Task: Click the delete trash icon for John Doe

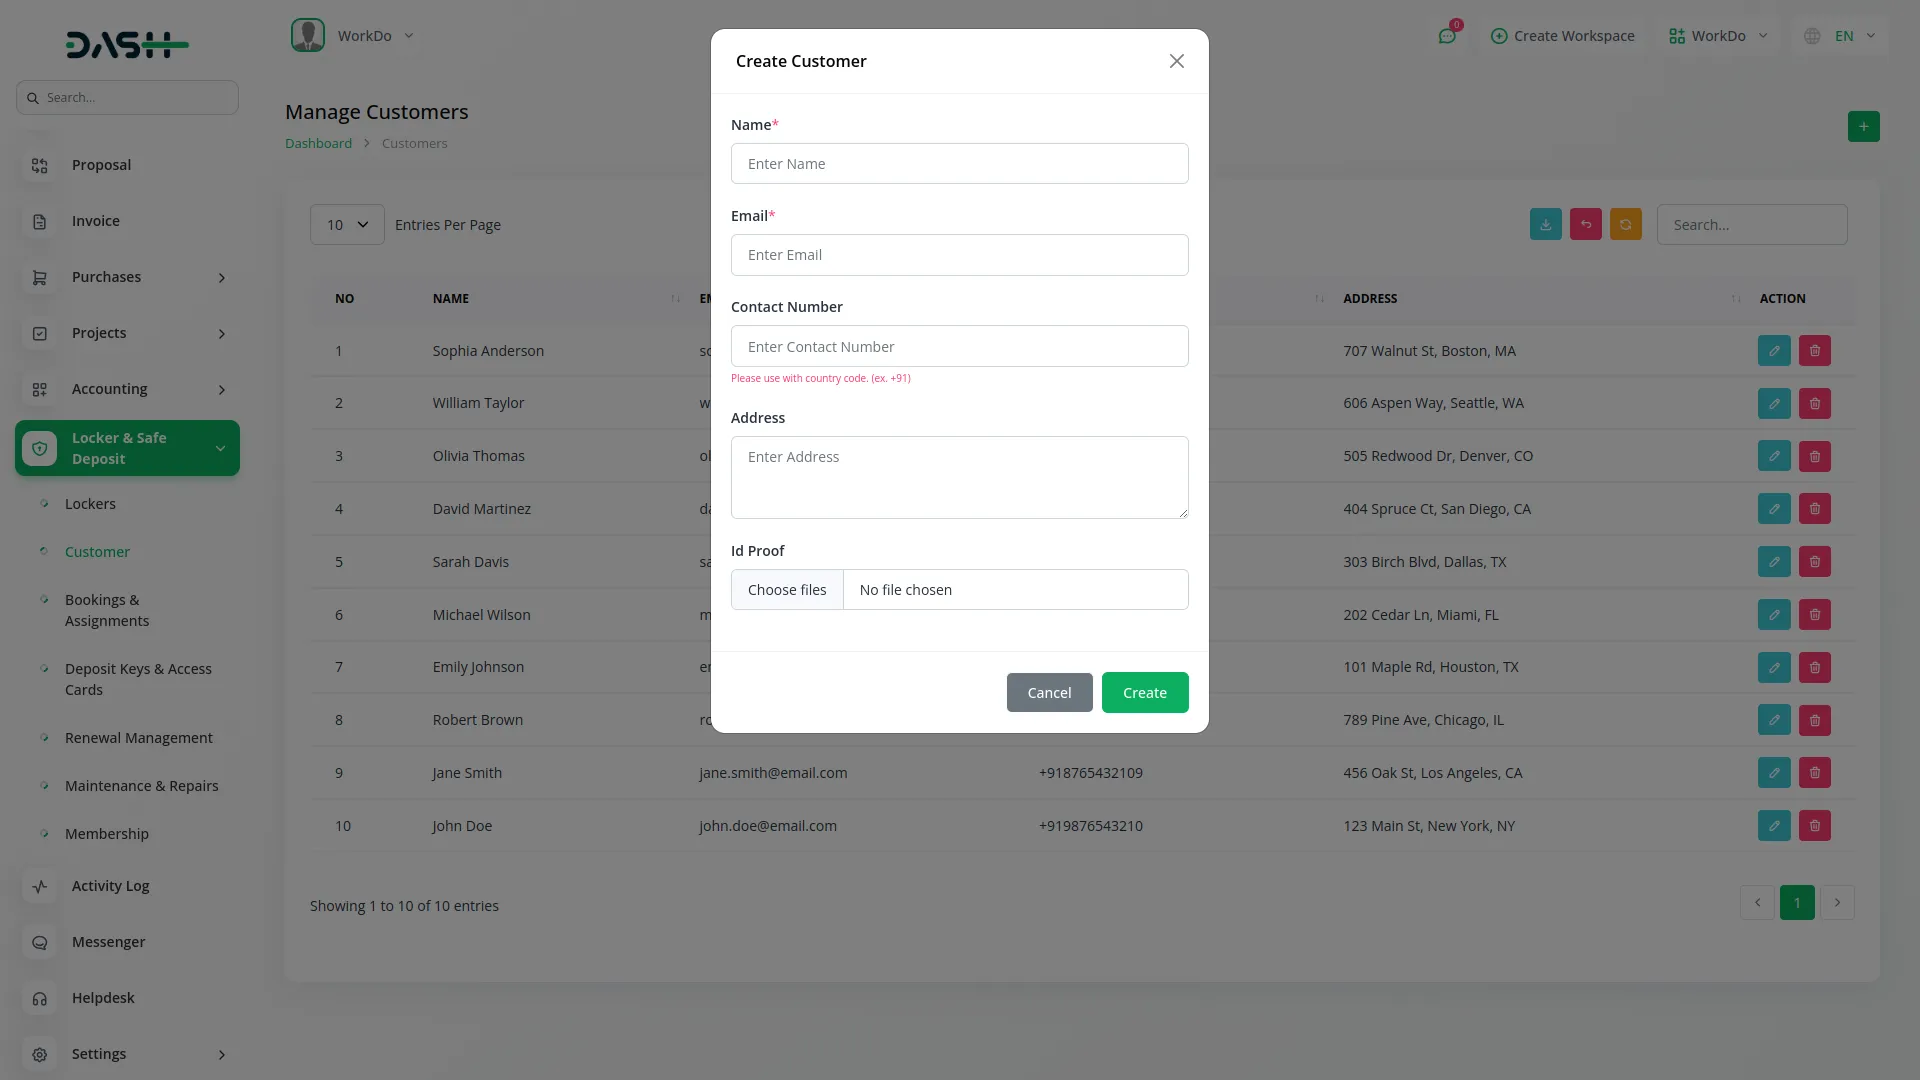Action: 1814,825
